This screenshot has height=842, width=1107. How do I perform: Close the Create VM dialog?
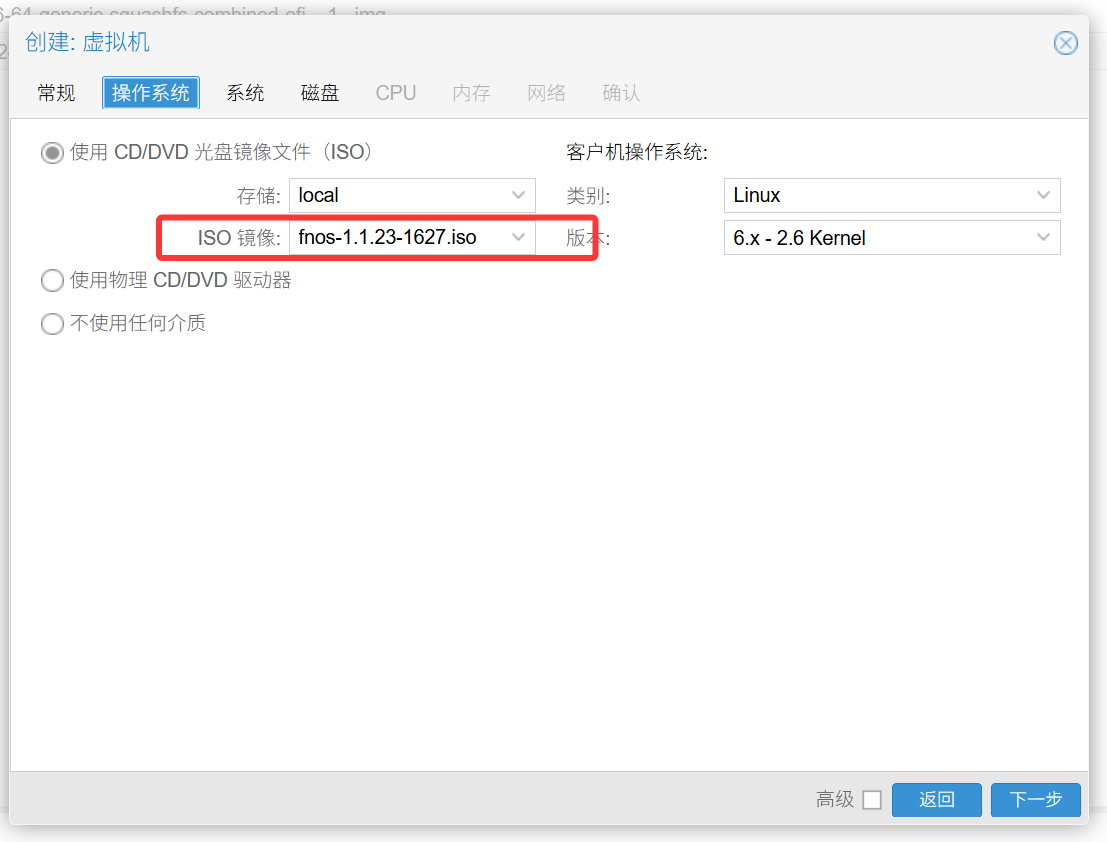1066,43
